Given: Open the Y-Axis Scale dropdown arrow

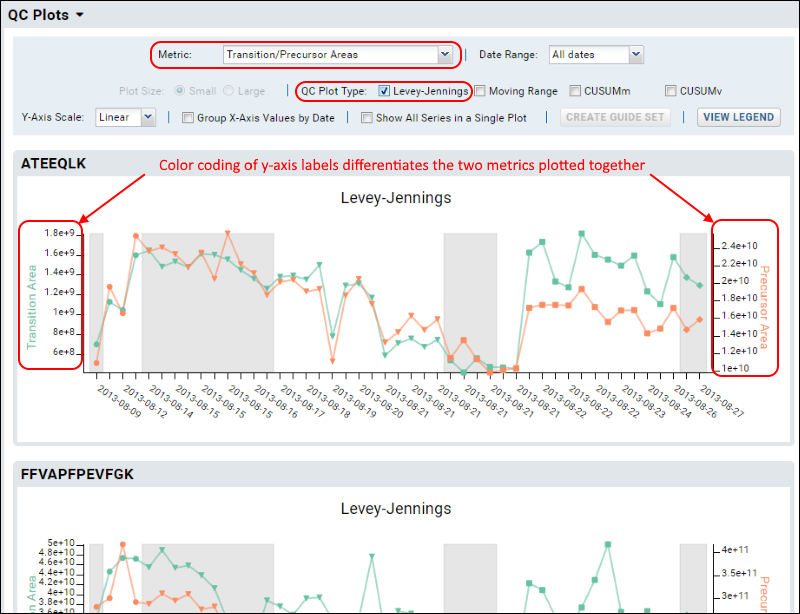Looking at the screenshot, I should [148, 117].
